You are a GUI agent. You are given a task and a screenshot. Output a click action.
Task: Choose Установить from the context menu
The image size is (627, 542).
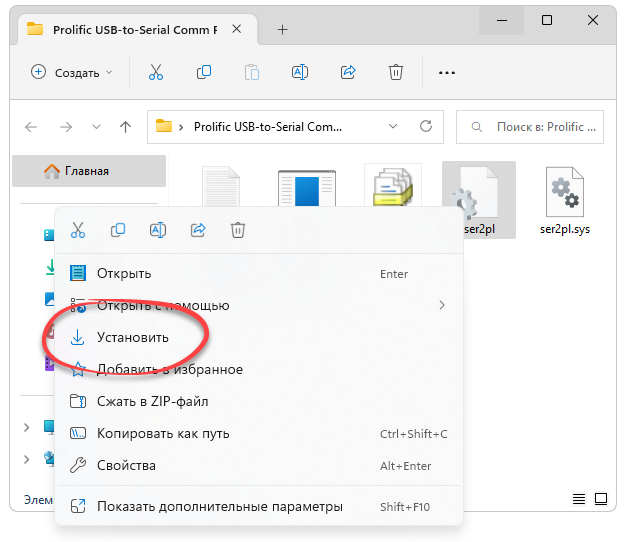(259, 338)
